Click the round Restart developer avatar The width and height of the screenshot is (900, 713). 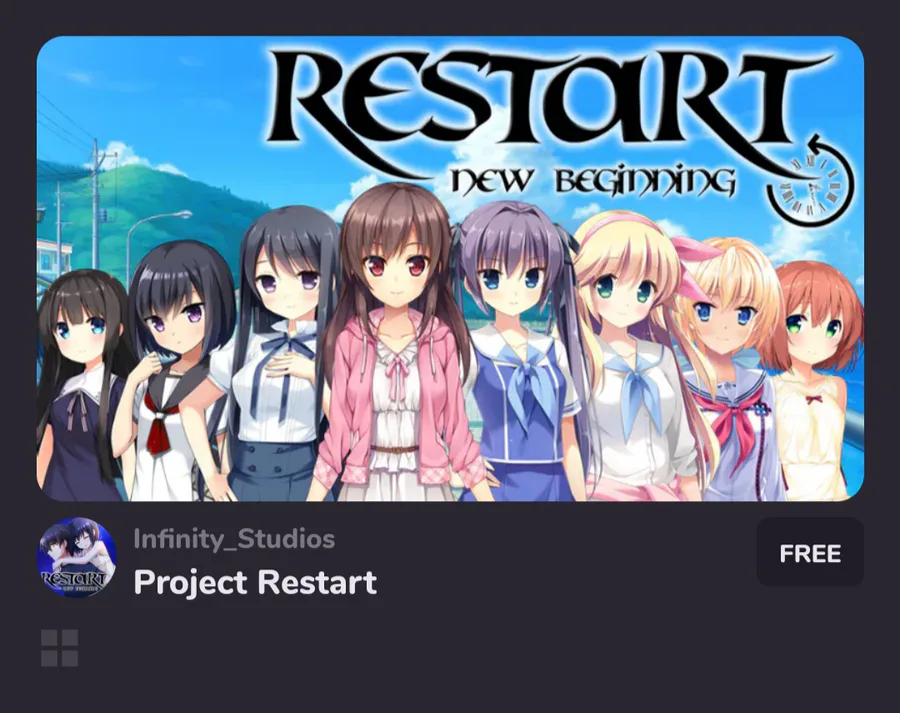click(77, 557)
